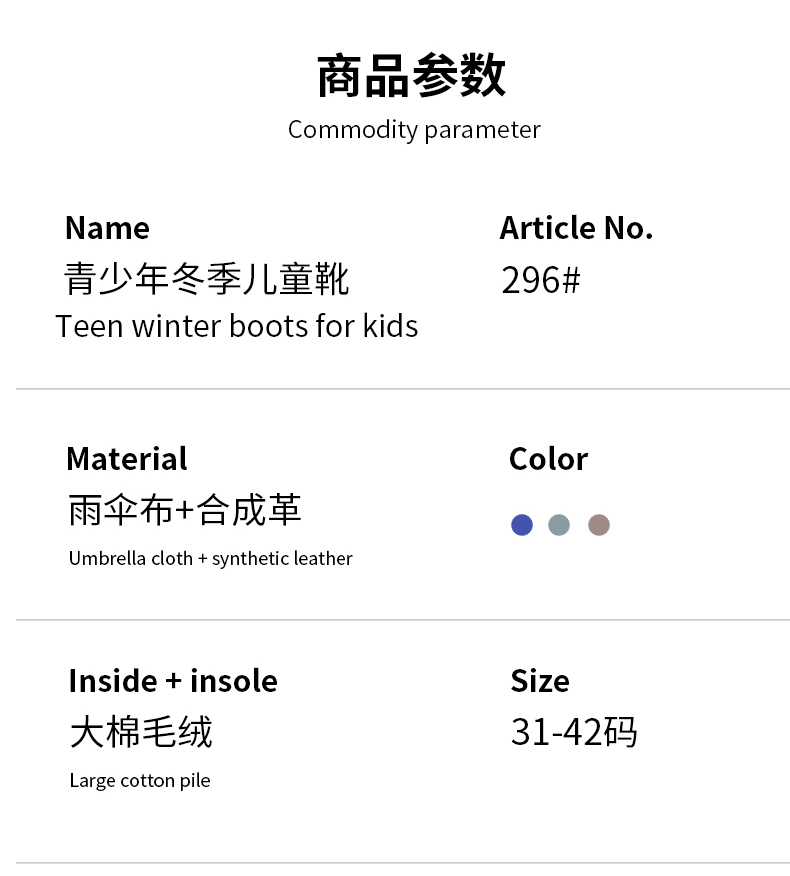Click the 大棉毛绒 lining text
The height and width of the screenshot is (876, 790).
coord(141,732)
